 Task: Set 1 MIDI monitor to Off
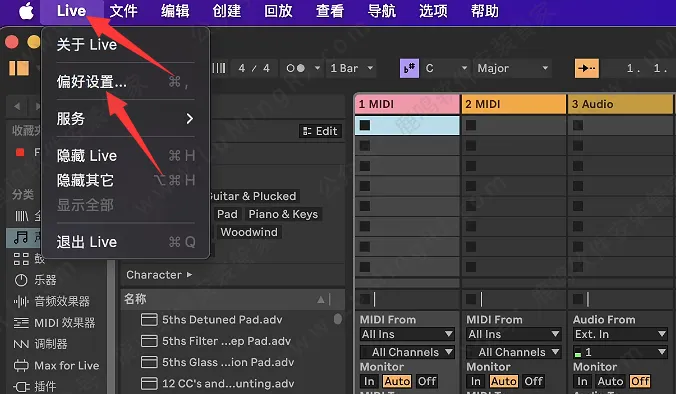(x=427, y=381)
